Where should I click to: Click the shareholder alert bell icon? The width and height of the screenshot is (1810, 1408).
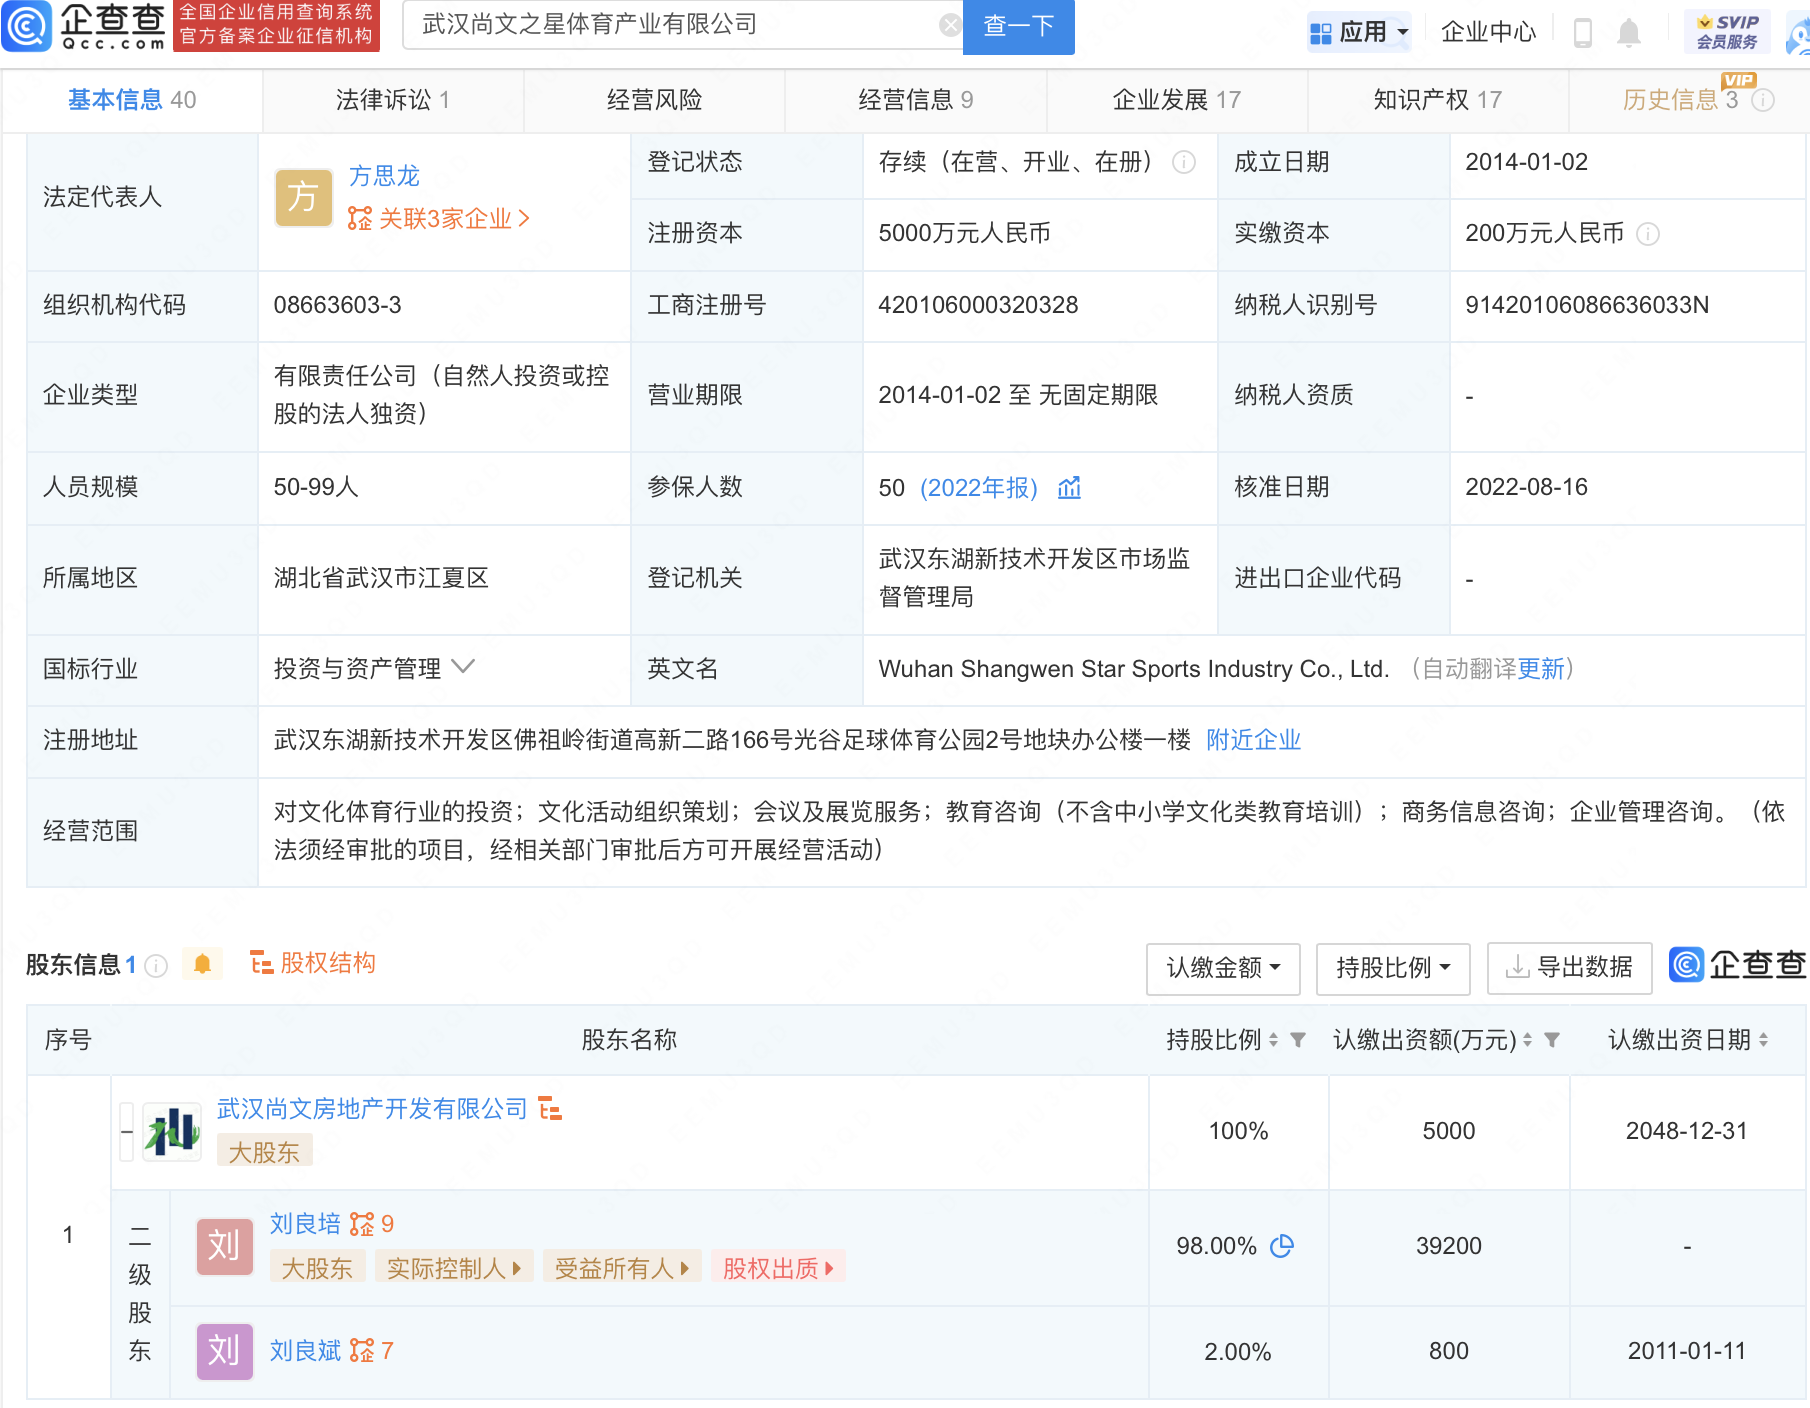[202, 964]
